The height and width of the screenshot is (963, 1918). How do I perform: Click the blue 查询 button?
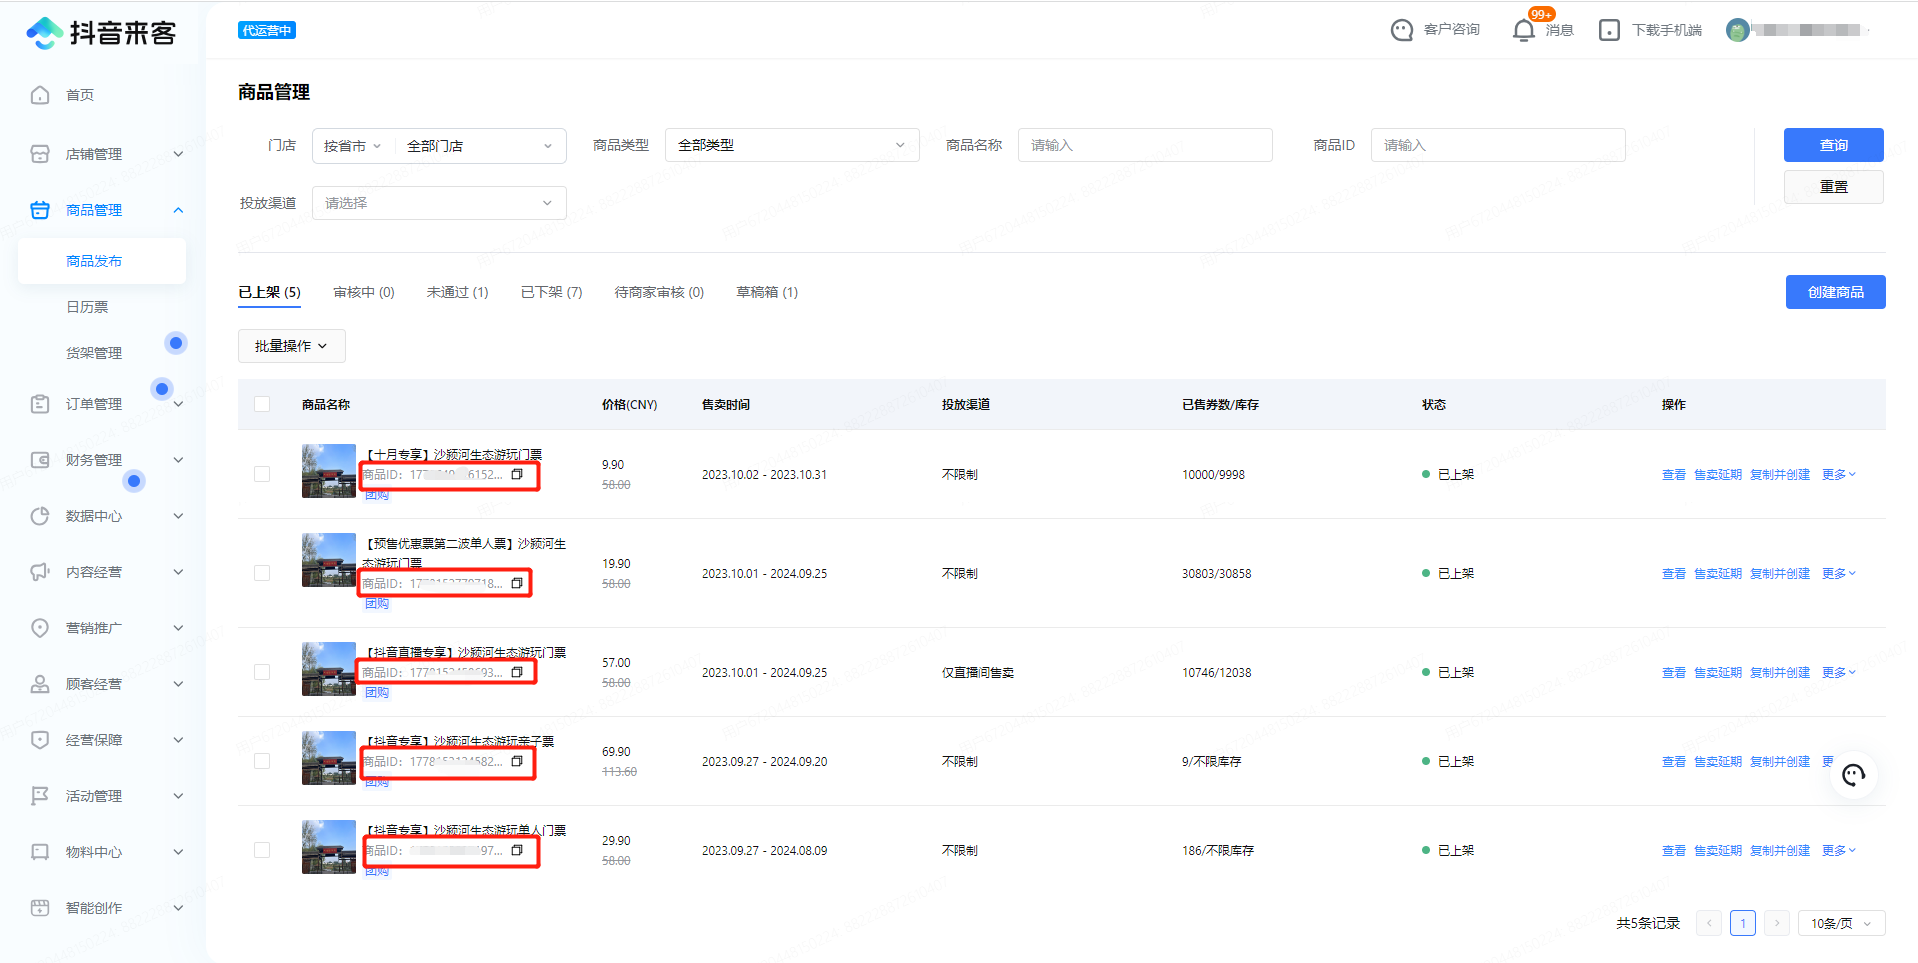click(x=1833, y=145)
